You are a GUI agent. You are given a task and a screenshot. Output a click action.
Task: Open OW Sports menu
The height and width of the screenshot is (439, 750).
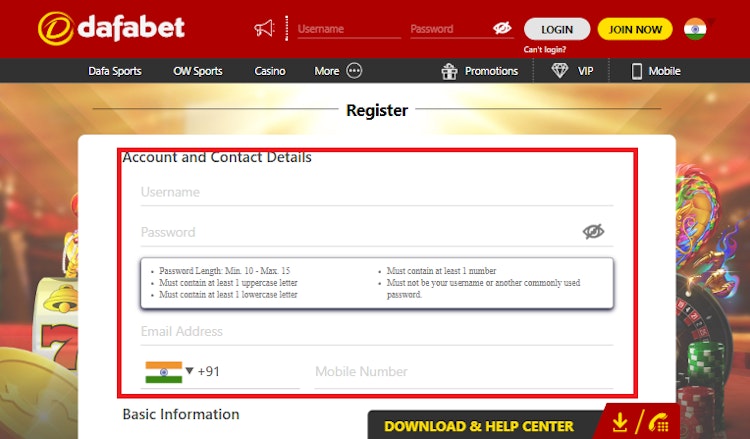(198, 71)
